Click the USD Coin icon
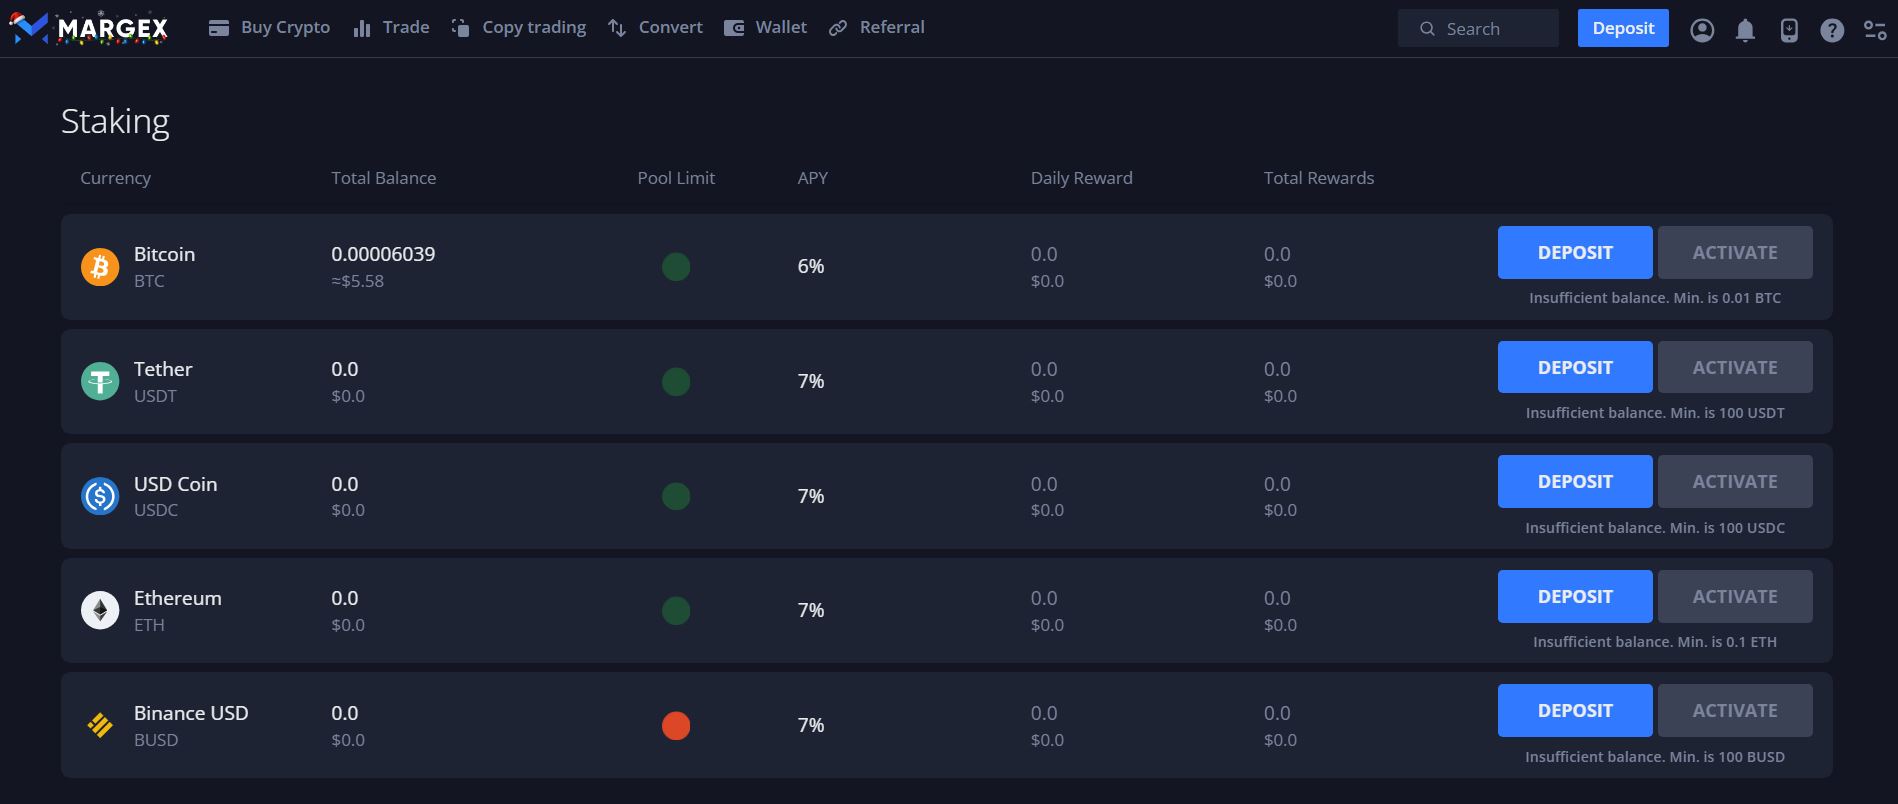Image resolution: width=1898 pixels, height=804 pixels. pos(100,496)
